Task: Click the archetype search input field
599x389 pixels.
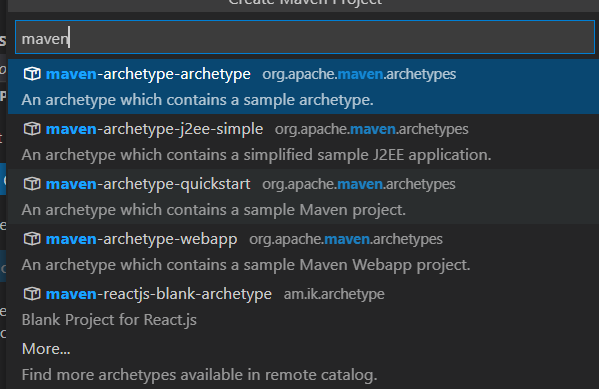Action: (305, 37)
